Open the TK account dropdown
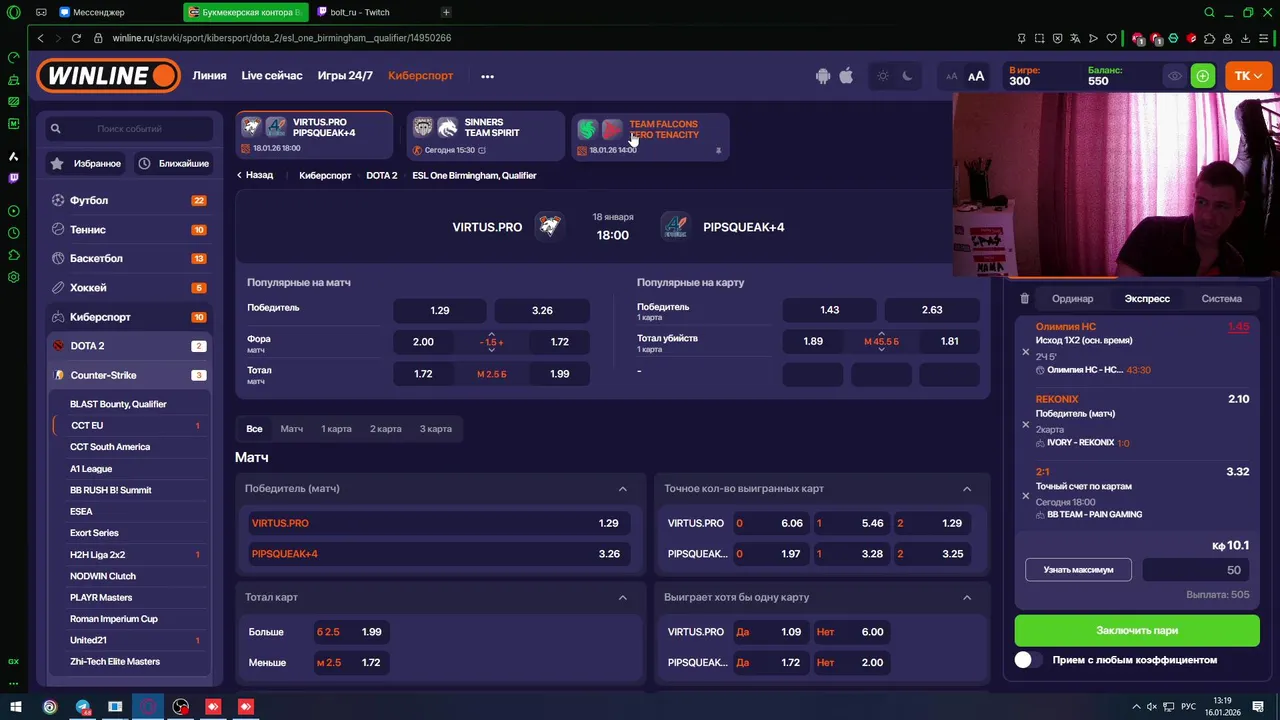 click(1248, 76)
